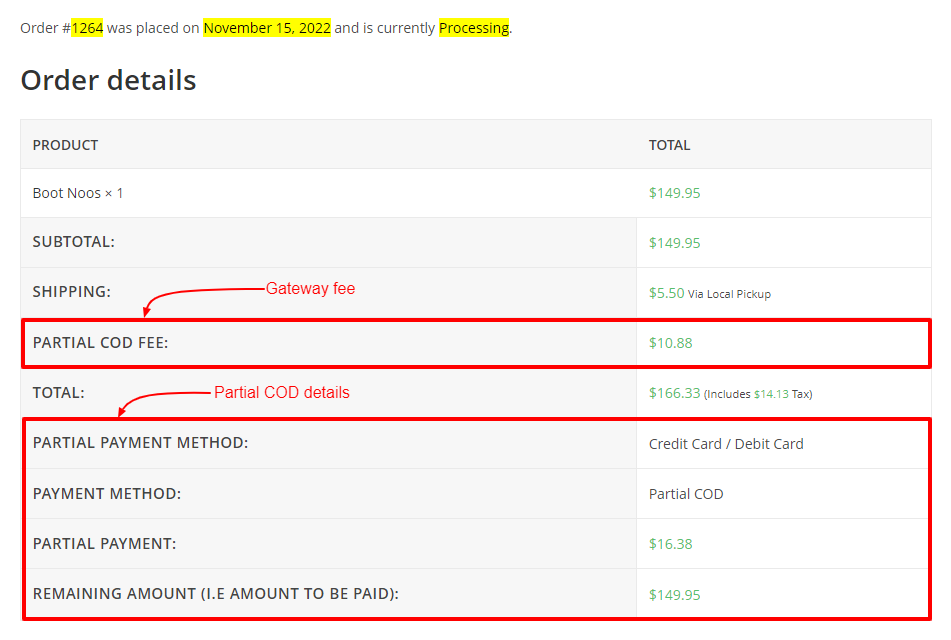Select the PRODUCT column header

tap(65, 145)
